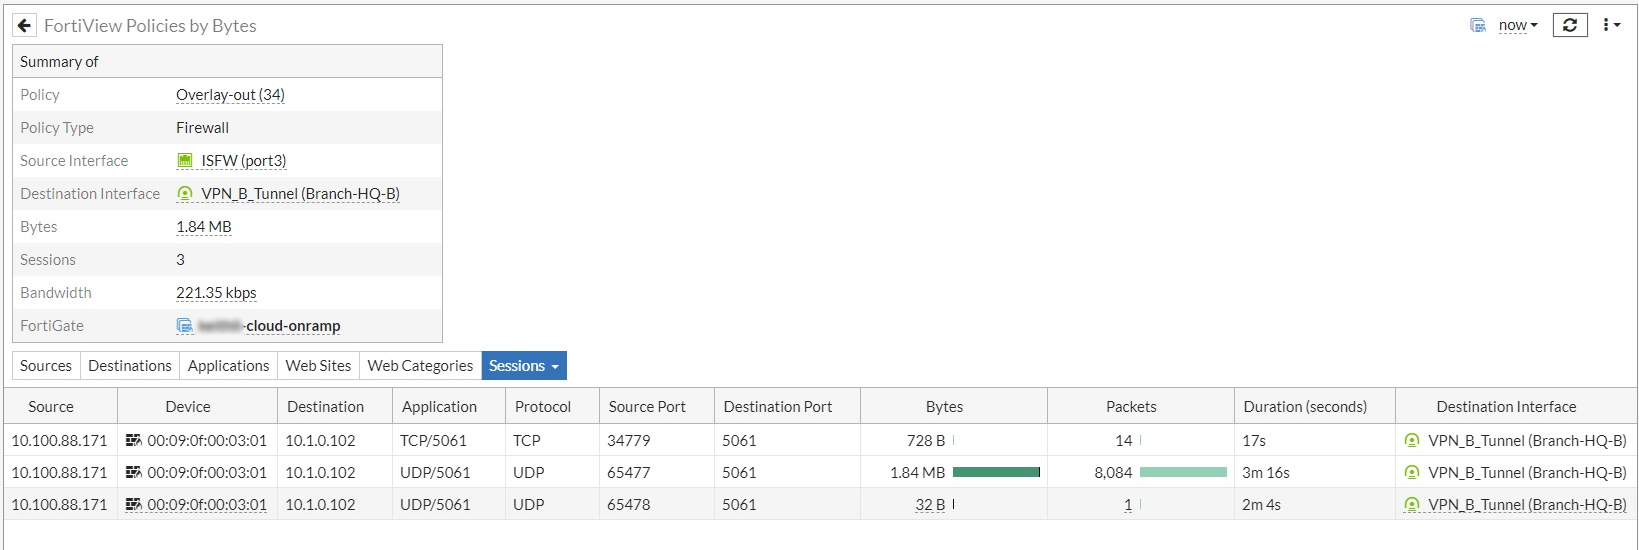Click the 8,084 packets bar
Screen dimensions: 1639x550
click(1183, 472)
